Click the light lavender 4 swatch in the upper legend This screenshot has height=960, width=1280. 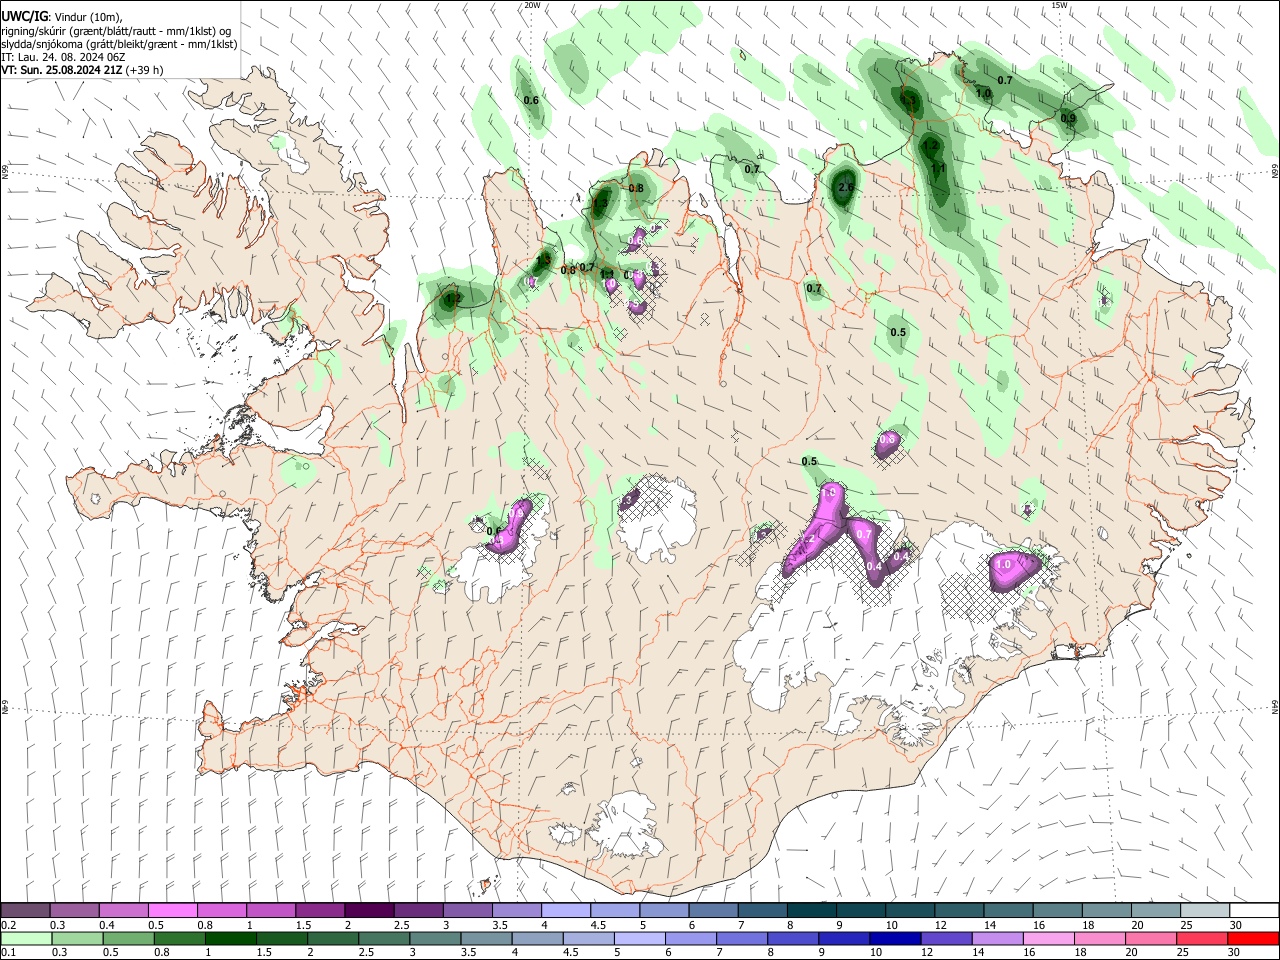(x=565, y=911)
